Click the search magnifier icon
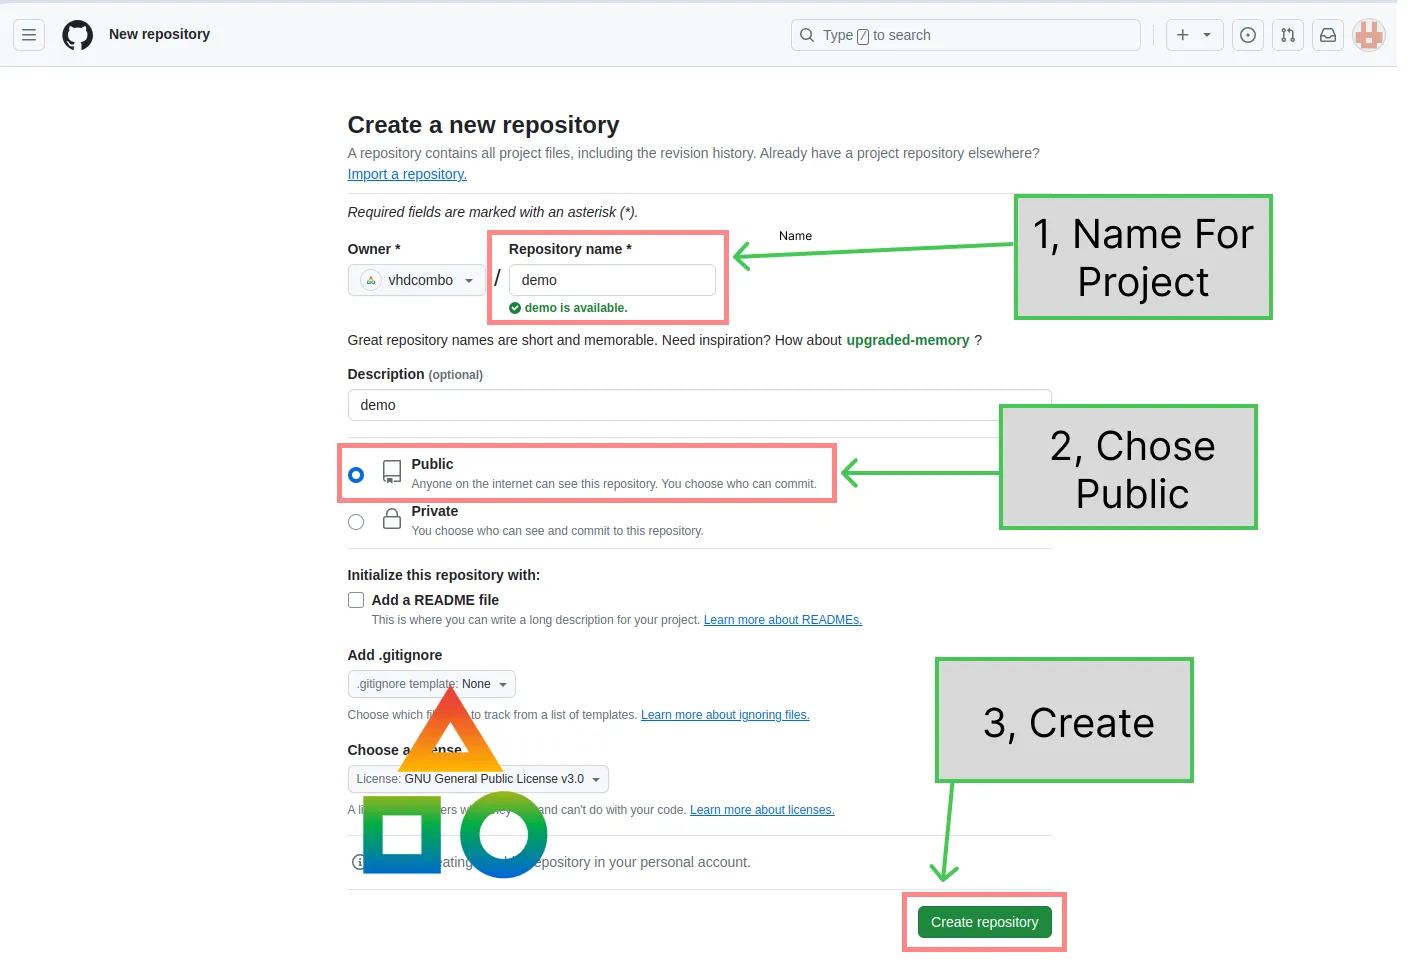1408x968 pixels. pyautogui.click(x=807, y=35)
